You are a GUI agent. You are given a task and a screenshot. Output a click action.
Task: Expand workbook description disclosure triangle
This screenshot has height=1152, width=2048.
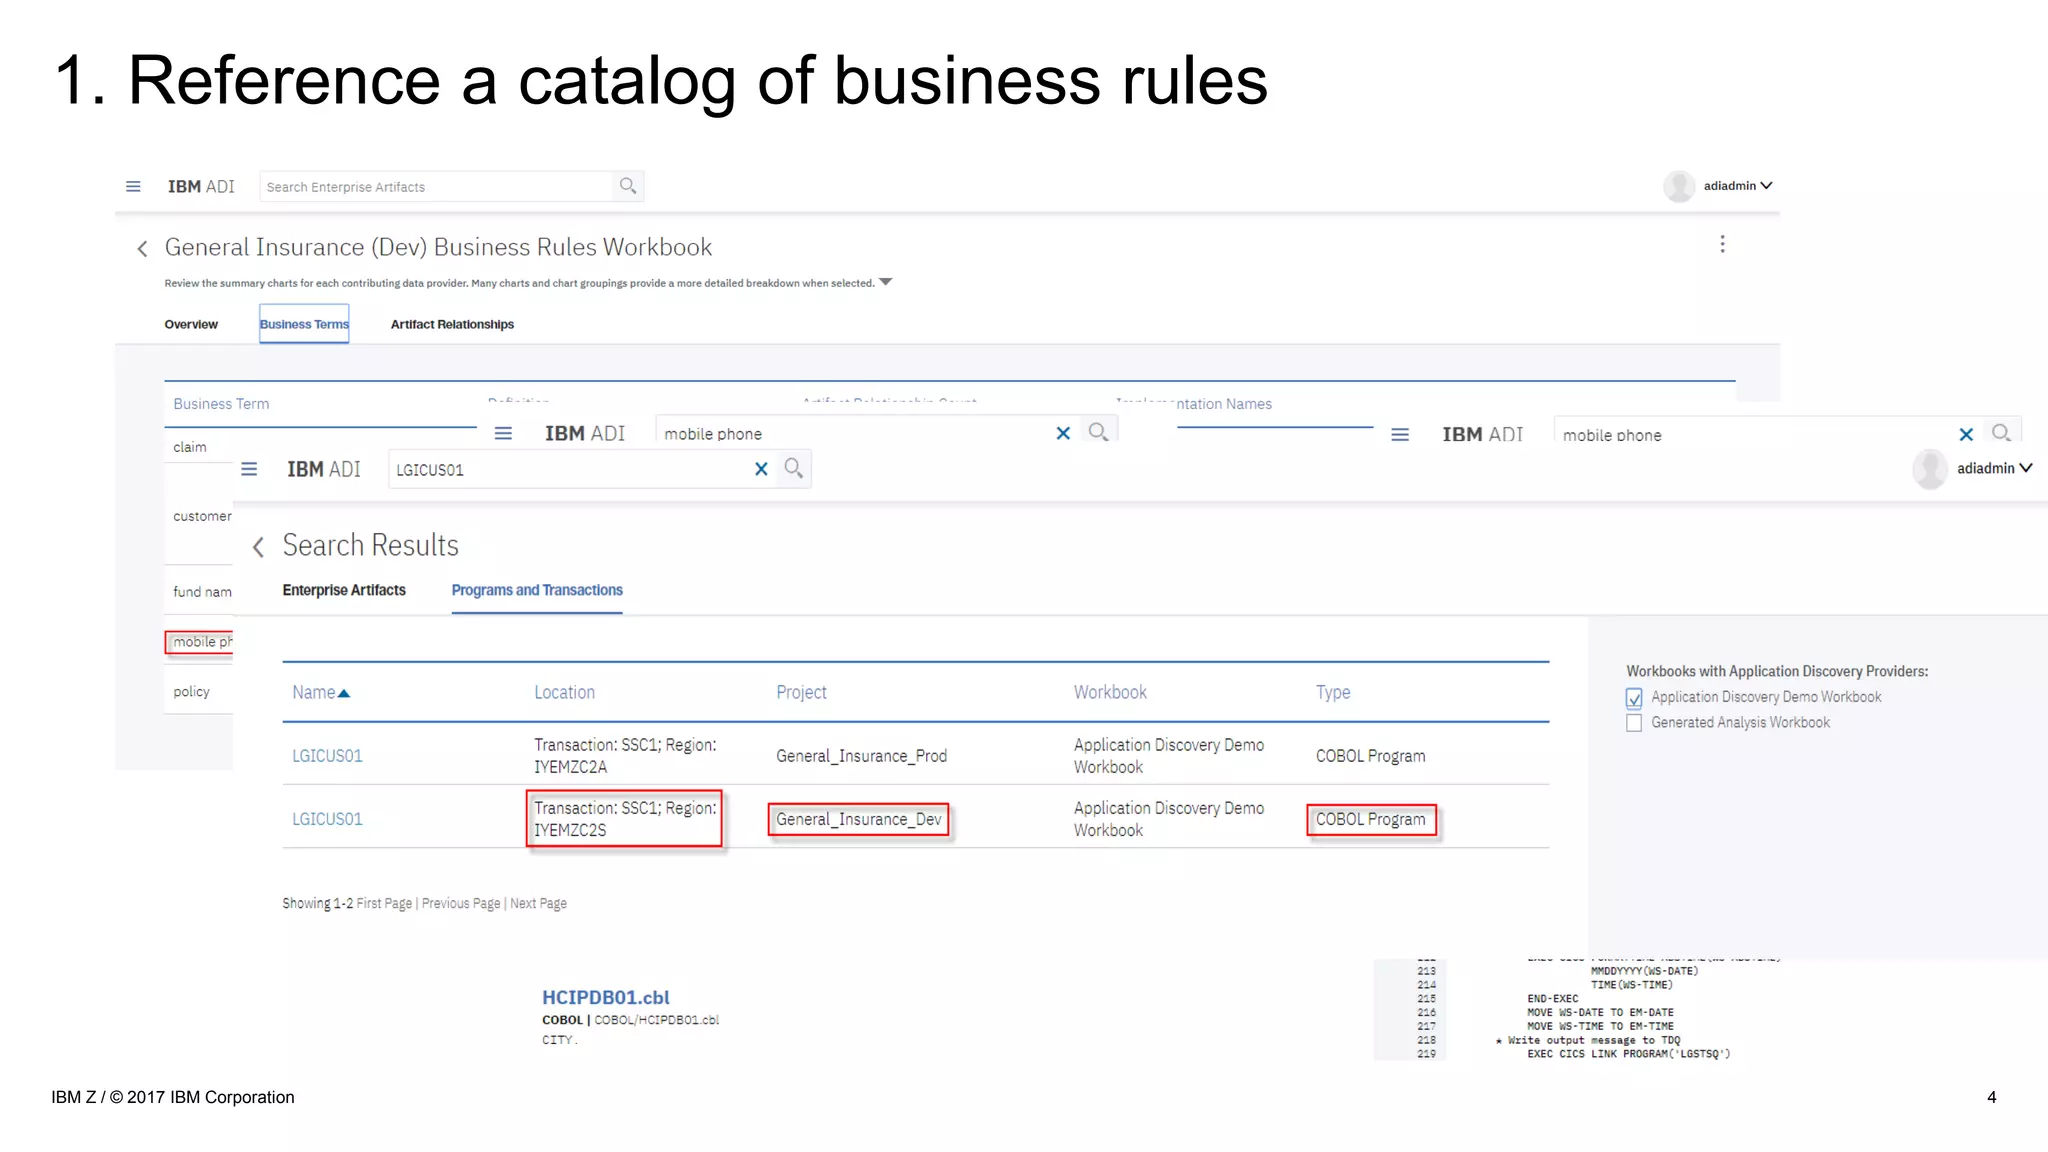click(885, 283)
